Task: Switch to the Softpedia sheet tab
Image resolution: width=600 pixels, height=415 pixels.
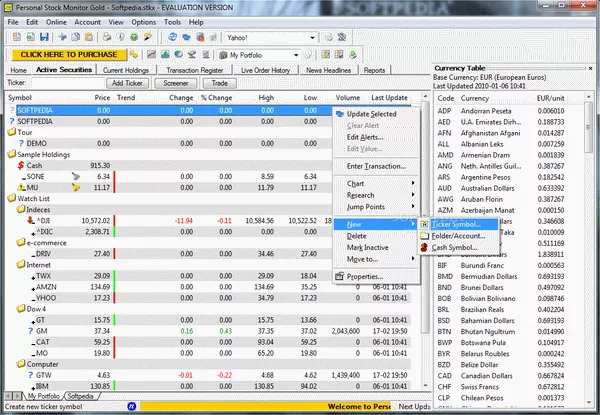Action: click(81, 396)
